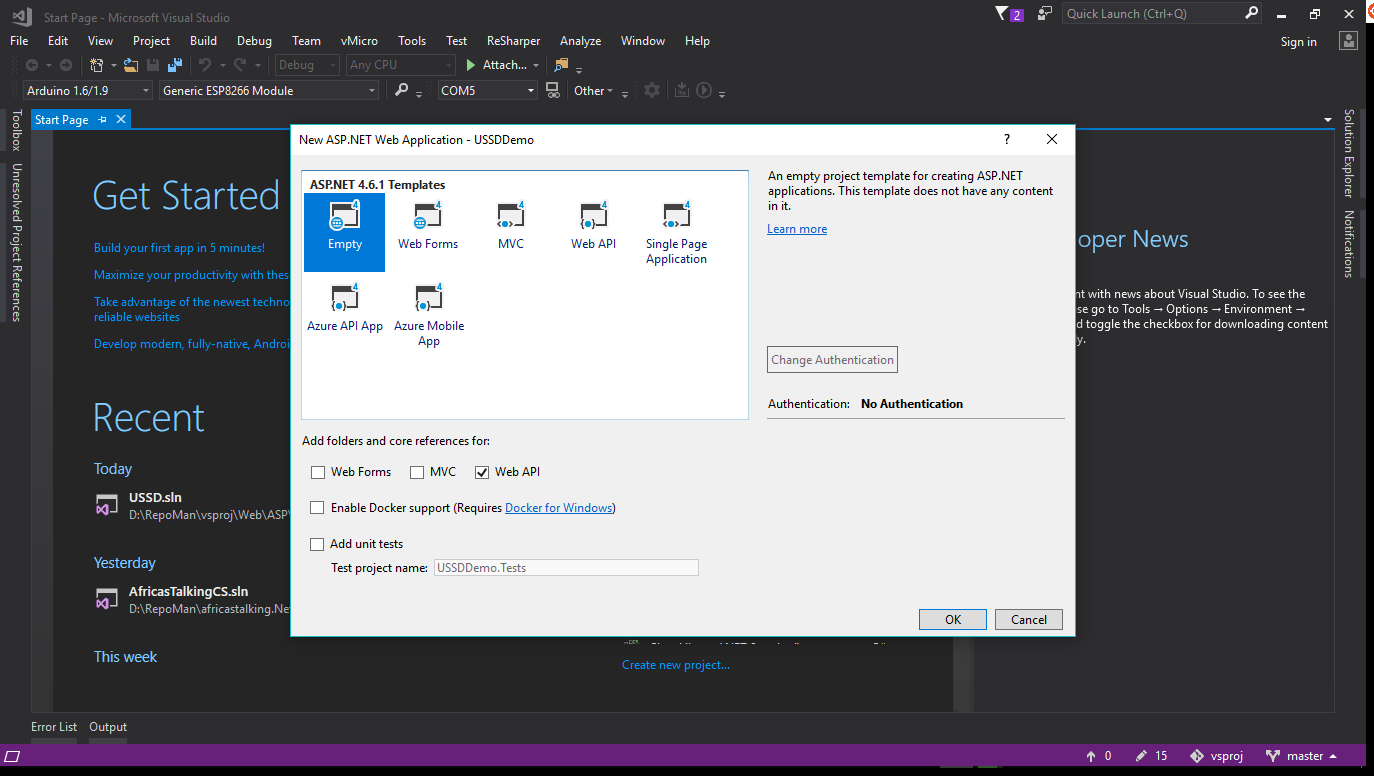
Task: Pick the Azure API App template
Action: click(345, 308)
